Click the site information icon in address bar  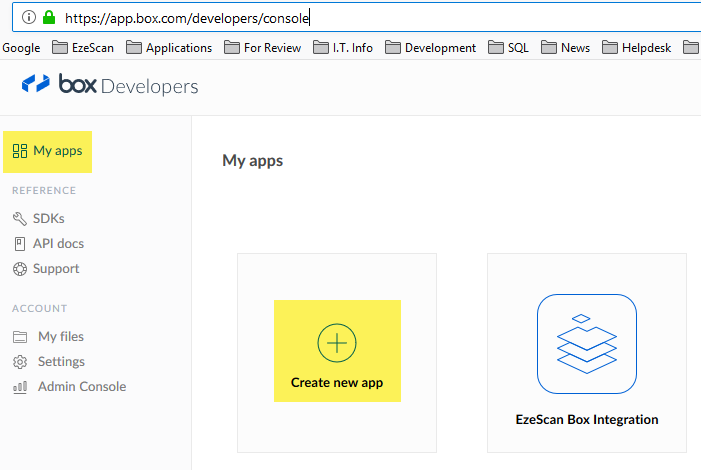tap(28, 17)
